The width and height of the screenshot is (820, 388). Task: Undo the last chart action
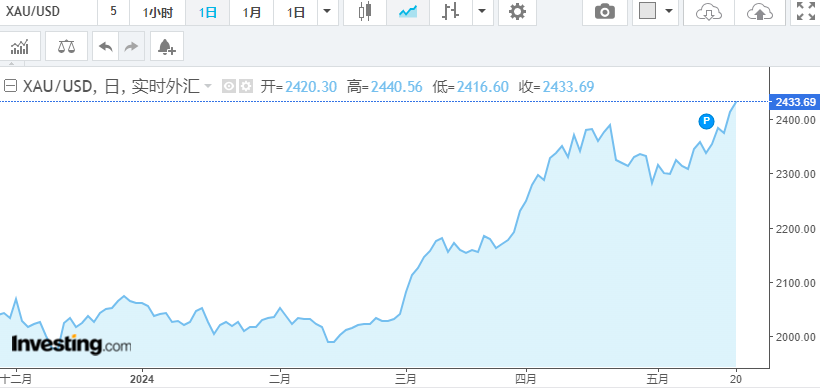(x=106, y=47)
